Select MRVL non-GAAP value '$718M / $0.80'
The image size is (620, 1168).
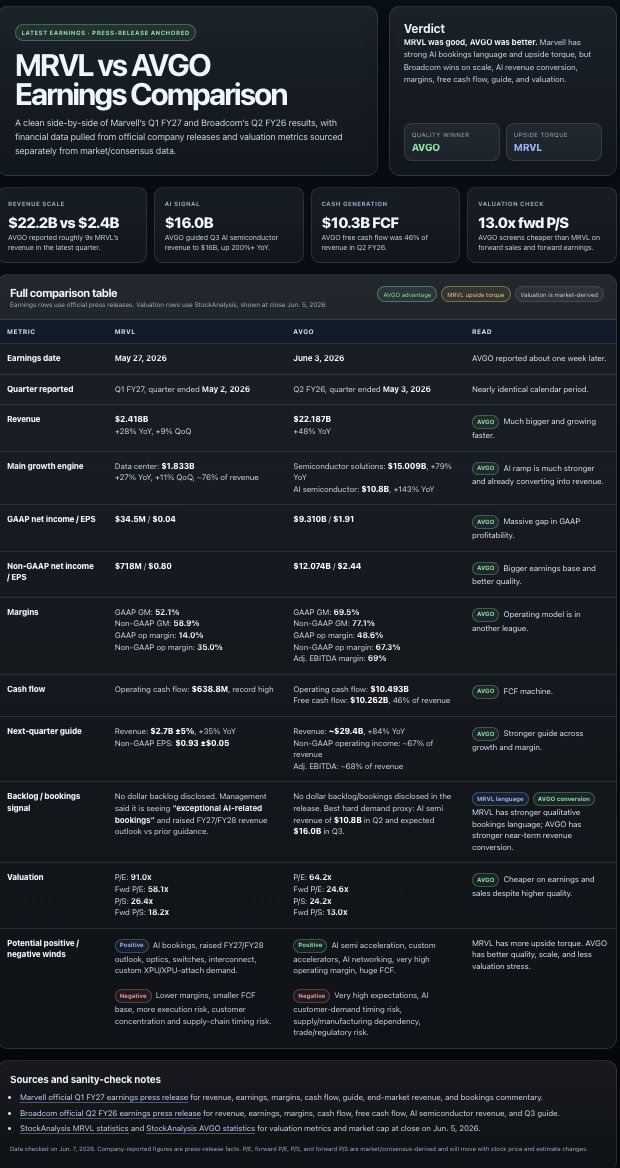coord(143,566)
